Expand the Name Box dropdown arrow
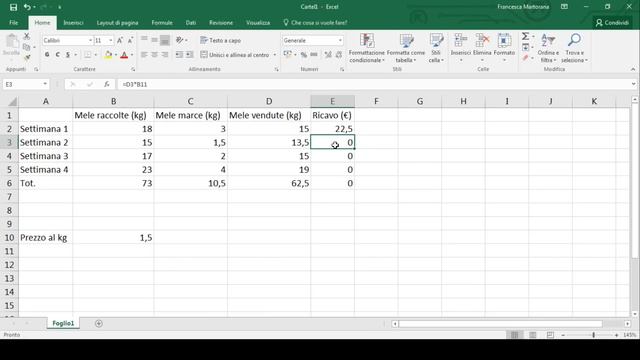640x360 pixels. tap(45, 84)
